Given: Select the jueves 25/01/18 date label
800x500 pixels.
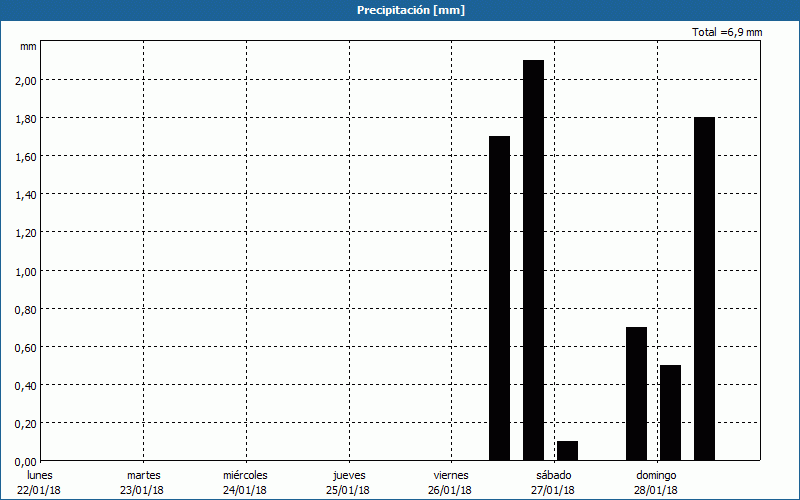Looking at the screenshot, I should (348, 482).
